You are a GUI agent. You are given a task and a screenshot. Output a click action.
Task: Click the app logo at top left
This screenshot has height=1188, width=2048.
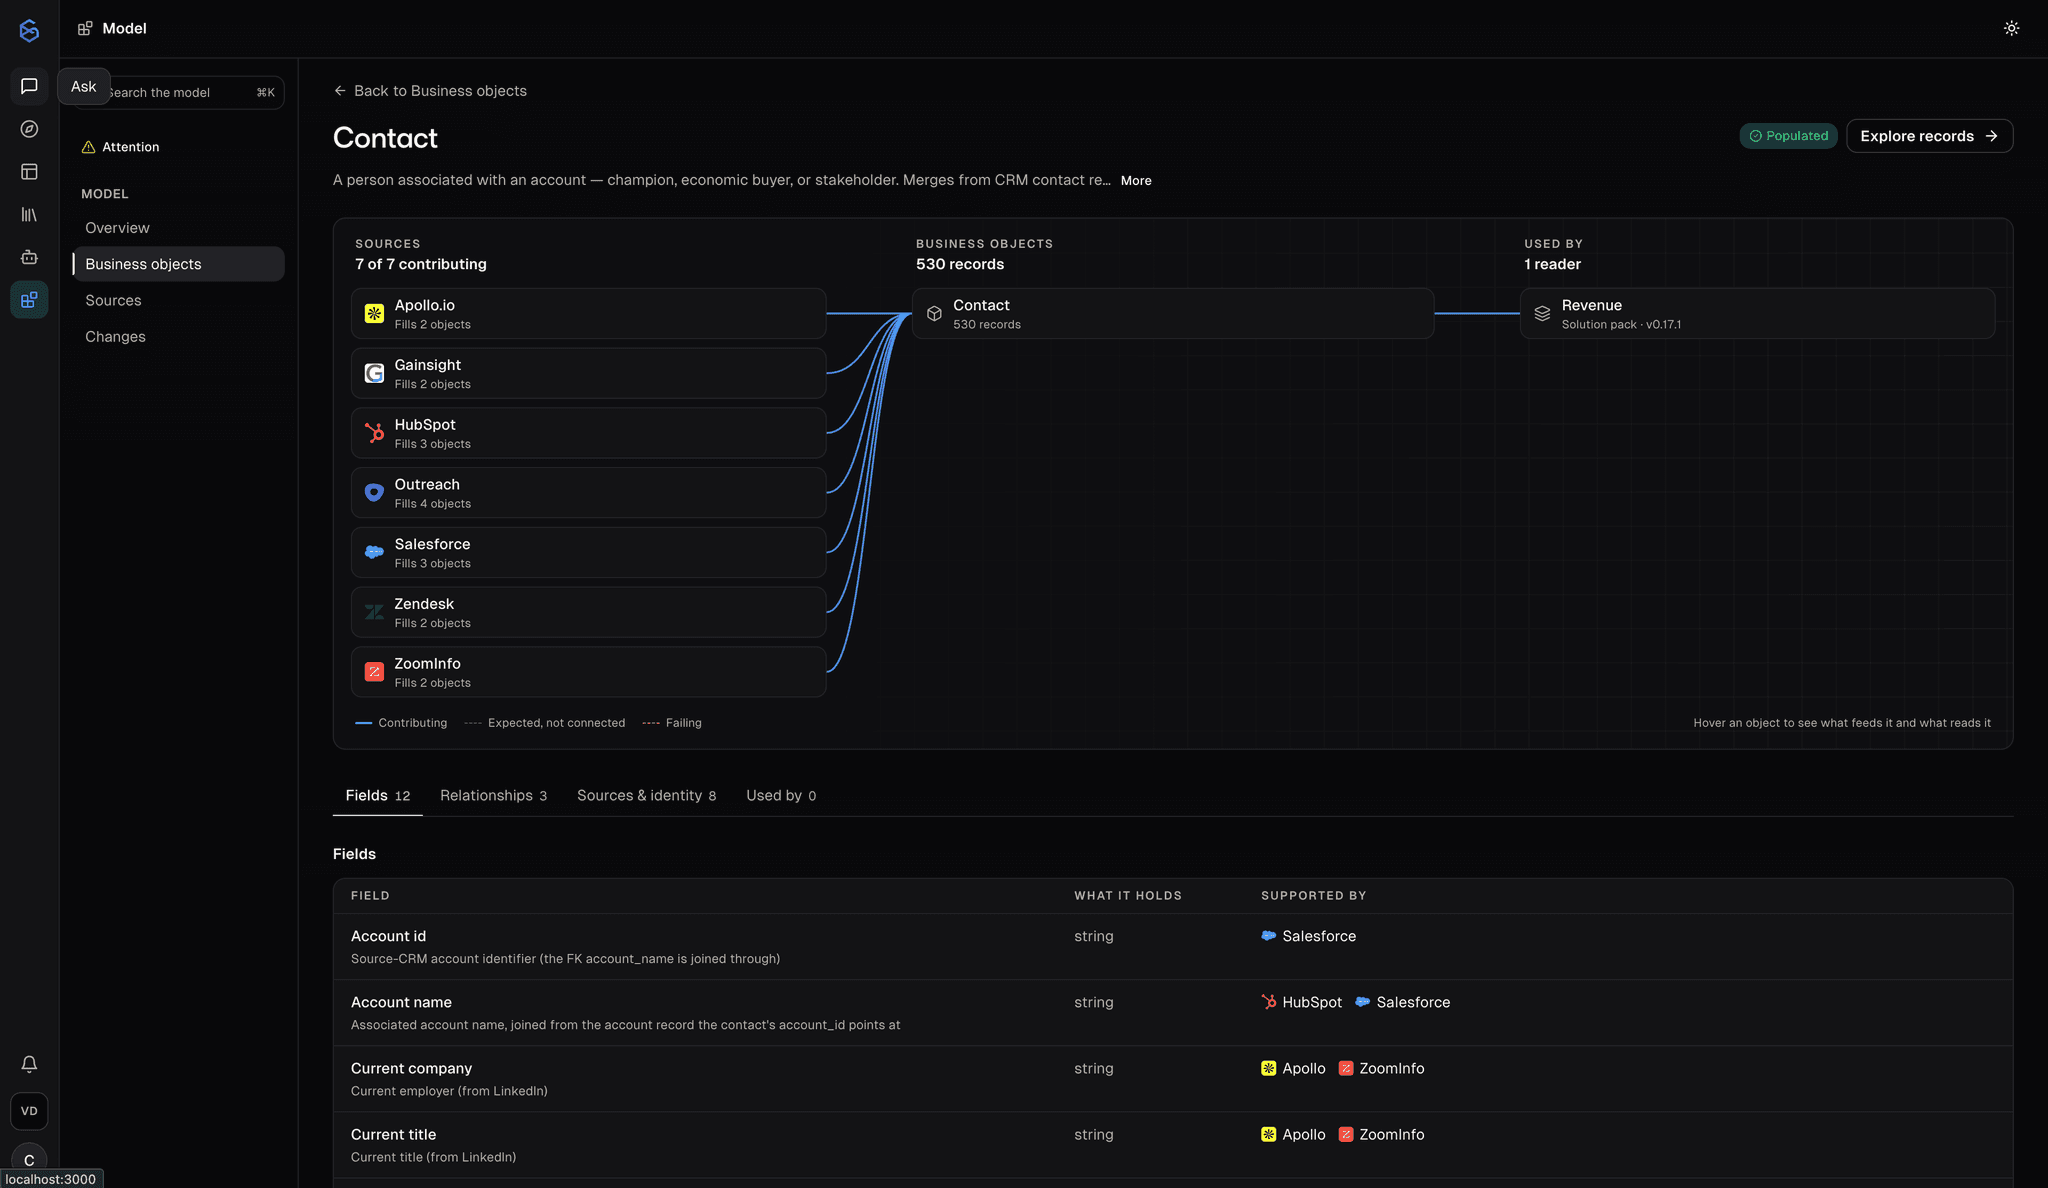tap(29, 30)
